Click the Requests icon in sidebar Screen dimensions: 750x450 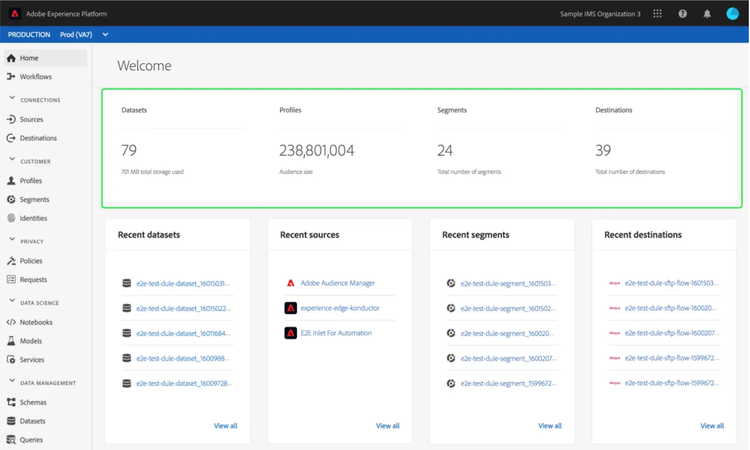pos(11,279)
